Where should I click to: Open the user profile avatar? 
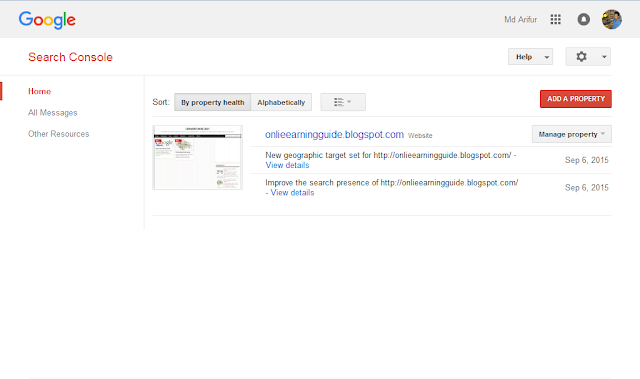pyautogui.click(x=611, y=19)
